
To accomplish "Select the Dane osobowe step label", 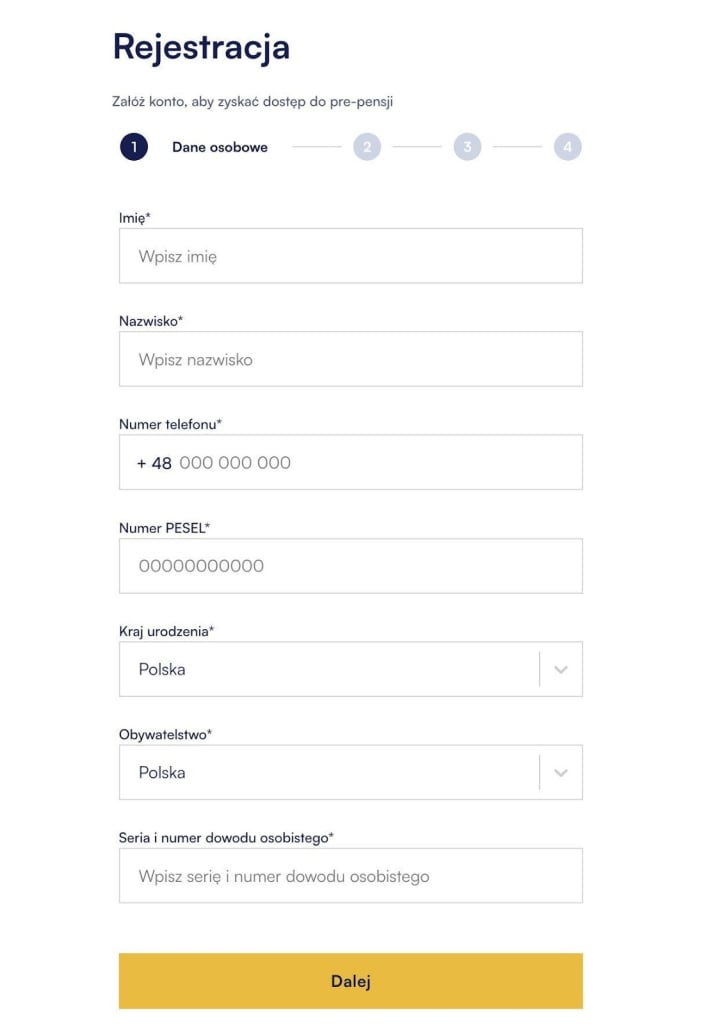I will tap(220, 147).
